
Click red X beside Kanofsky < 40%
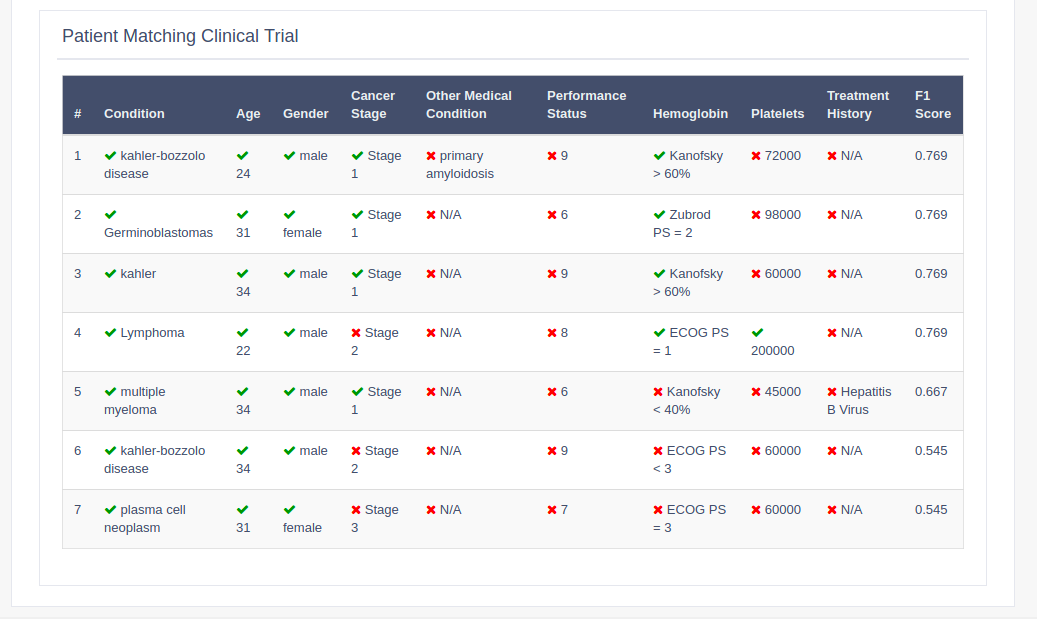658,392
